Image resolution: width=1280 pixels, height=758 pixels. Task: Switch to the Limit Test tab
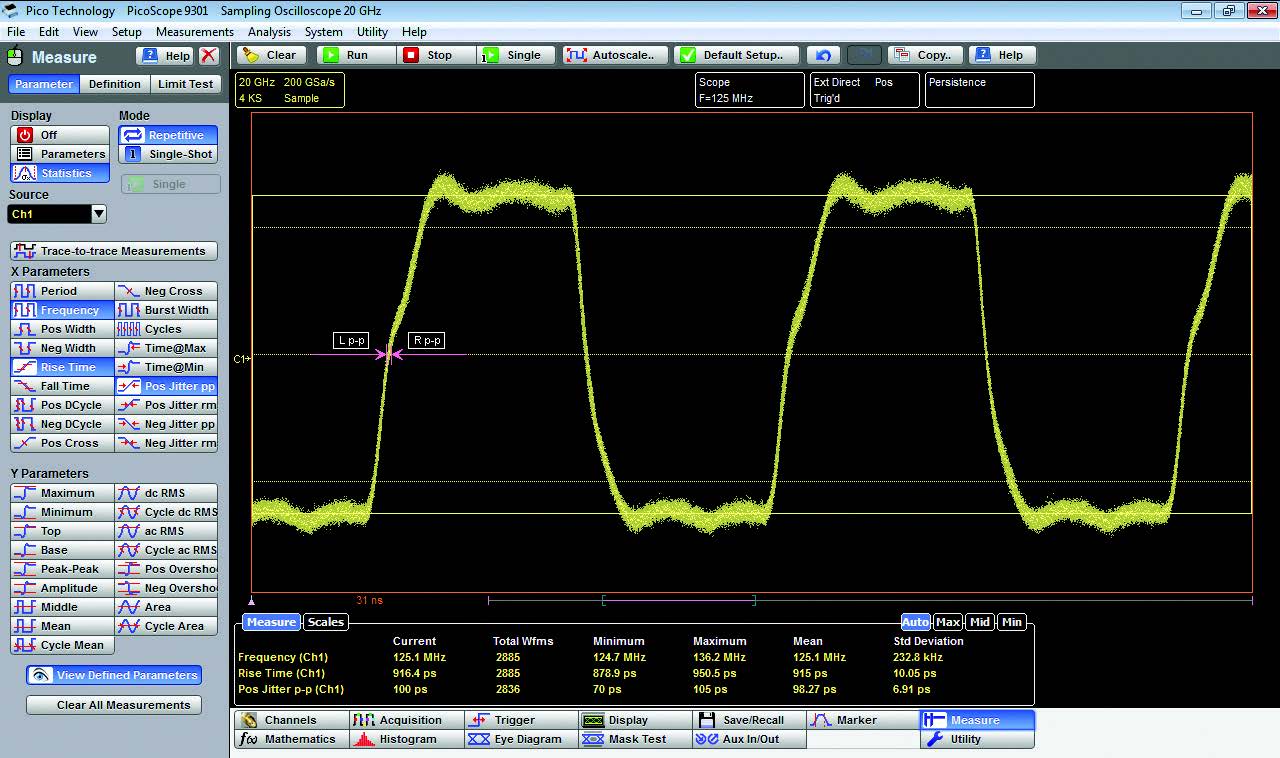185,84
